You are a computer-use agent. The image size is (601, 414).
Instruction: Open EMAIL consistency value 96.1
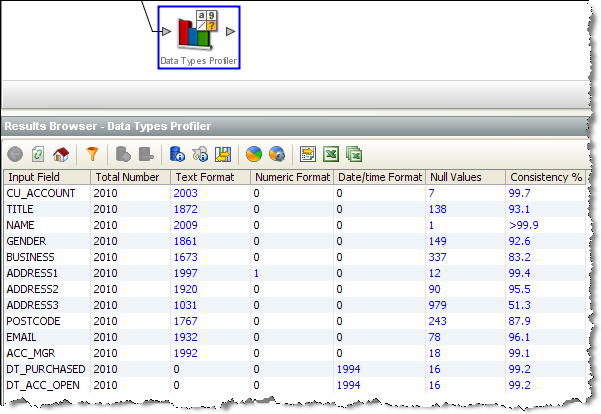[519, 337]
